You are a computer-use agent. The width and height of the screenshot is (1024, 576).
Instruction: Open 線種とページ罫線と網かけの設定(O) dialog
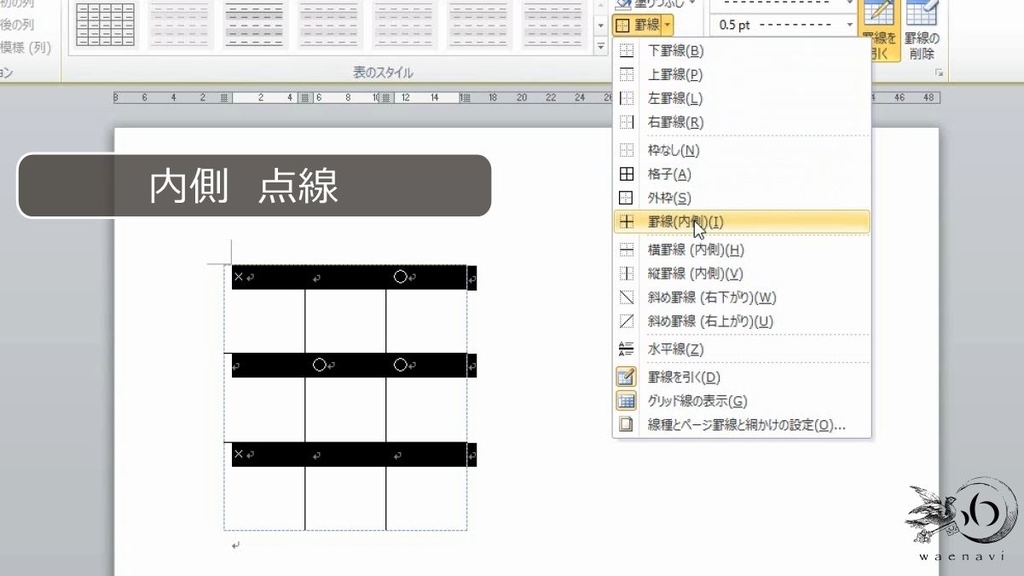[742, 425]
